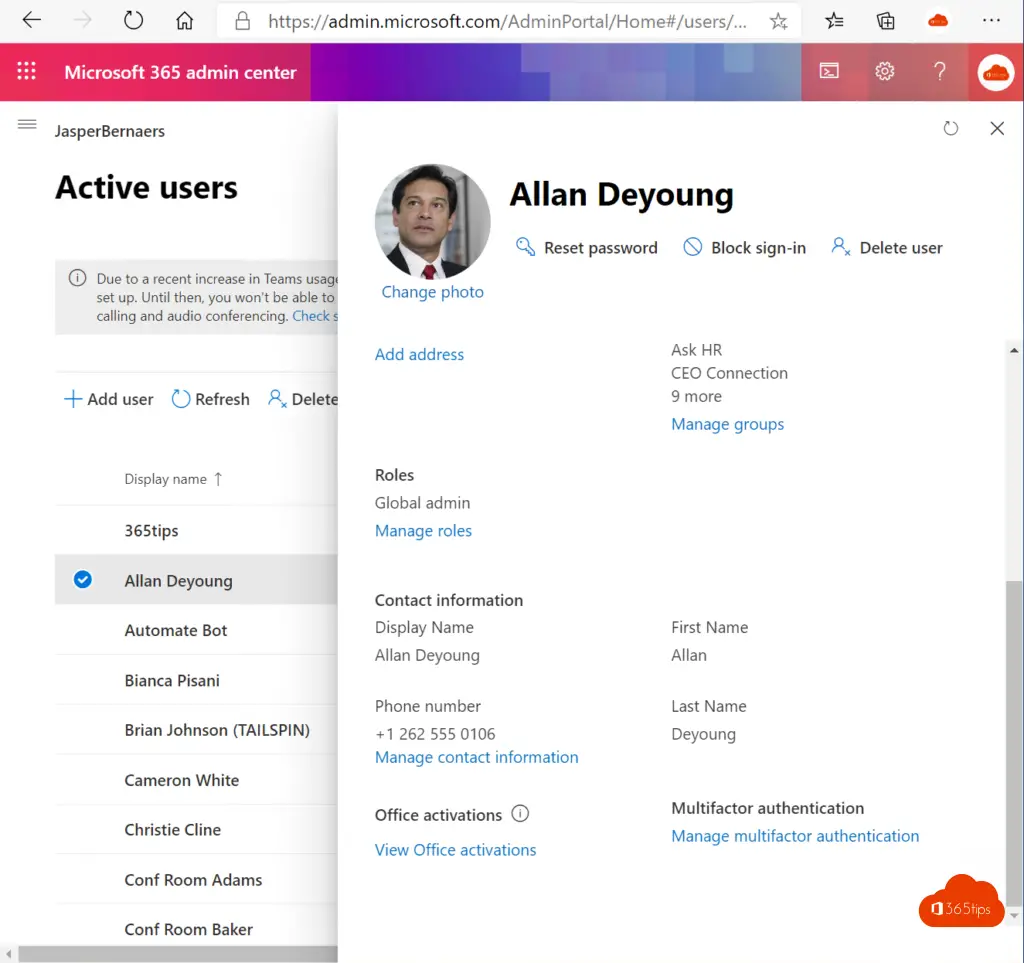Viewport: 1024px width, 963px height.
Task: Open Manage contact information link
Action: 477,757
